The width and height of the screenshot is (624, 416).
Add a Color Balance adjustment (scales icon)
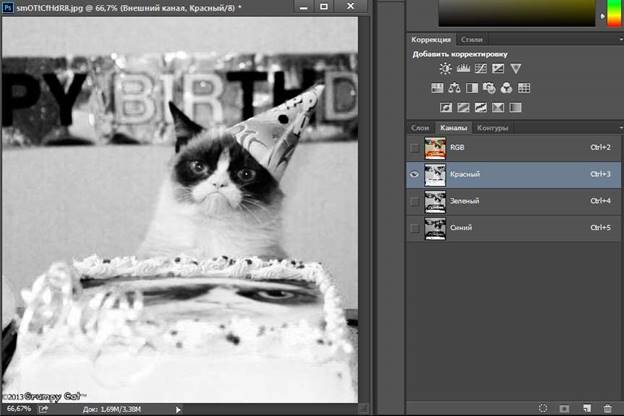pos(454,88)
